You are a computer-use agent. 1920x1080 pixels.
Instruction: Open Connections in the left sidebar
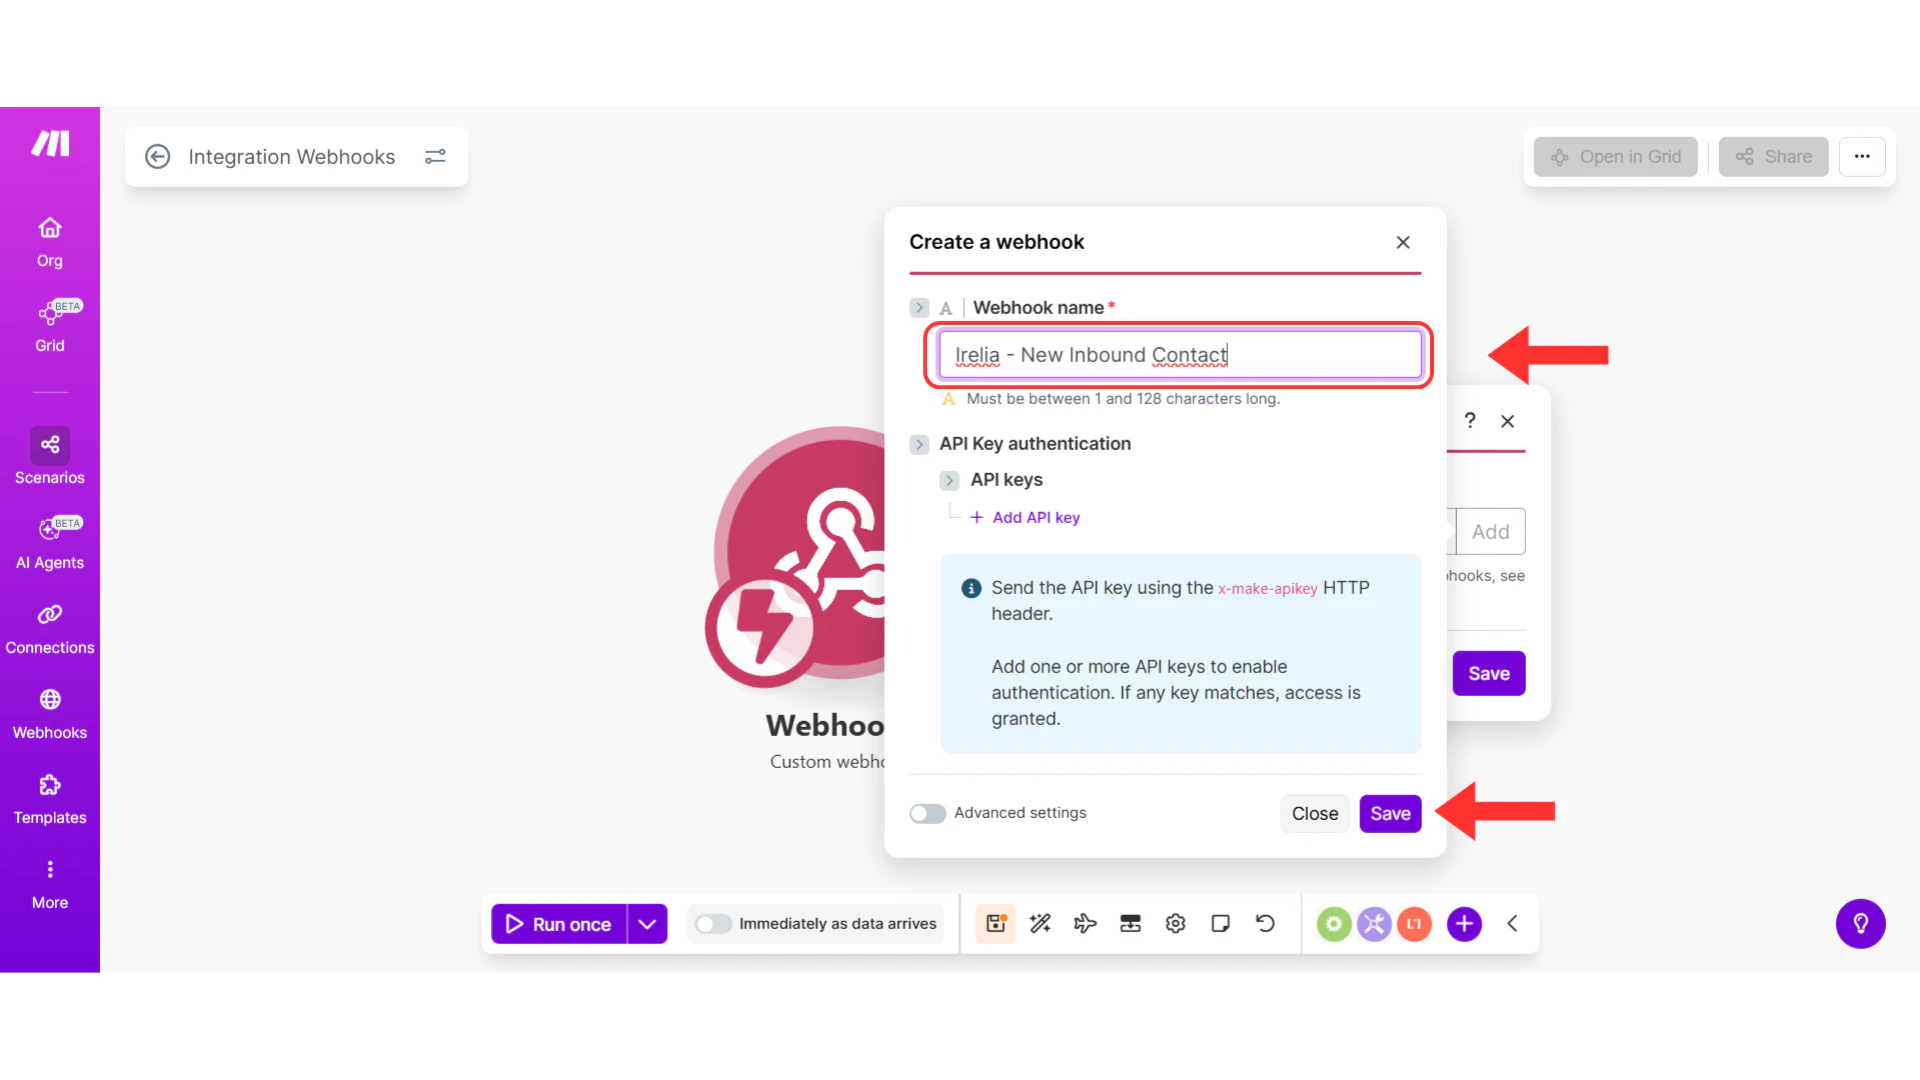[49, 627]
